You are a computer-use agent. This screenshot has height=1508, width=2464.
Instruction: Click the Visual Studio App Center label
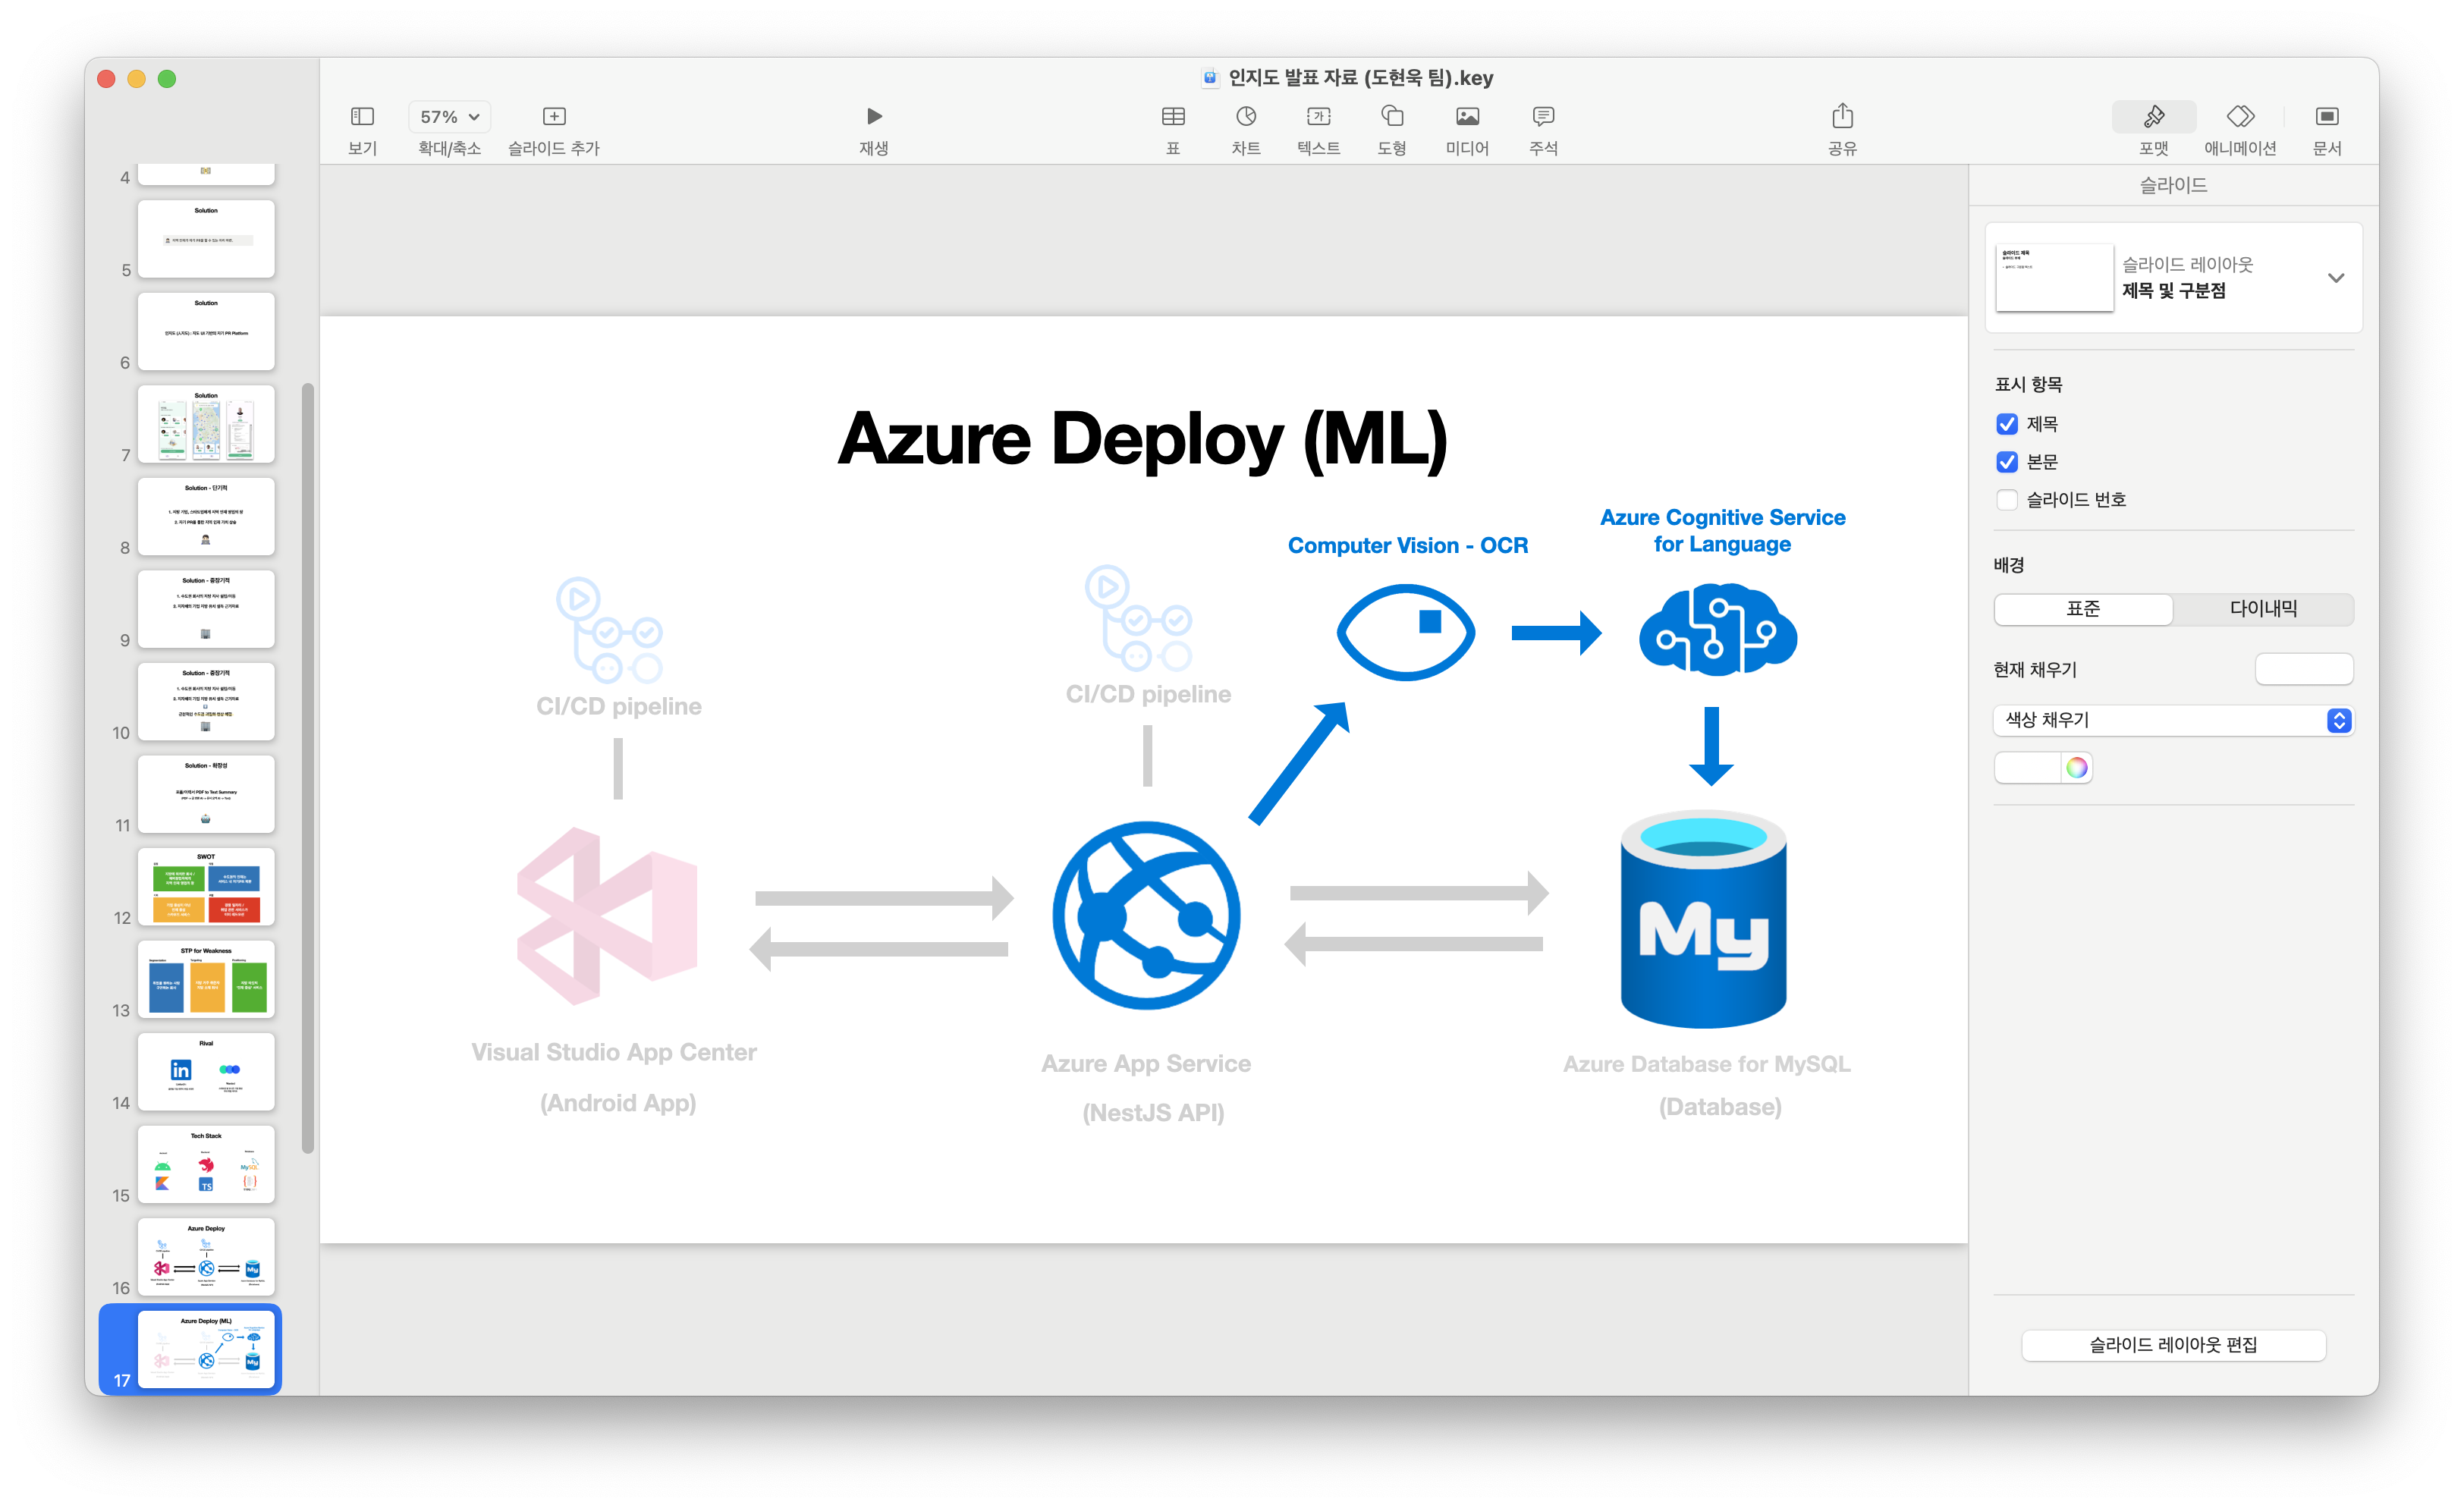pyautogui.click(x=614, y=1052)
